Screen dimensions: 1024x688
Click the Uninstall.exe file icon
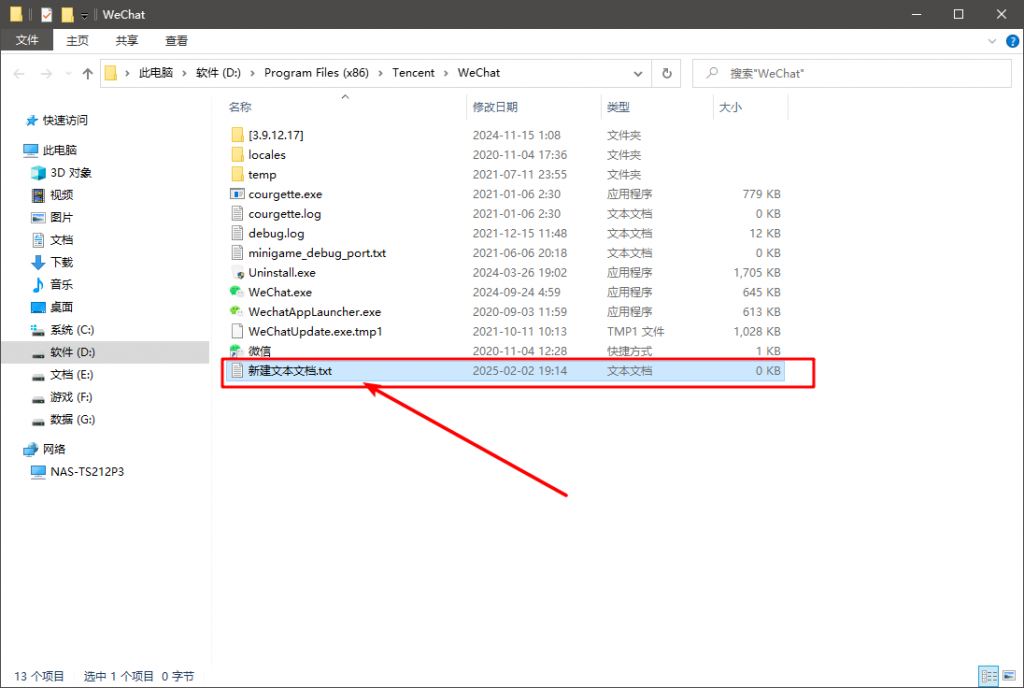tap(237, 273)
